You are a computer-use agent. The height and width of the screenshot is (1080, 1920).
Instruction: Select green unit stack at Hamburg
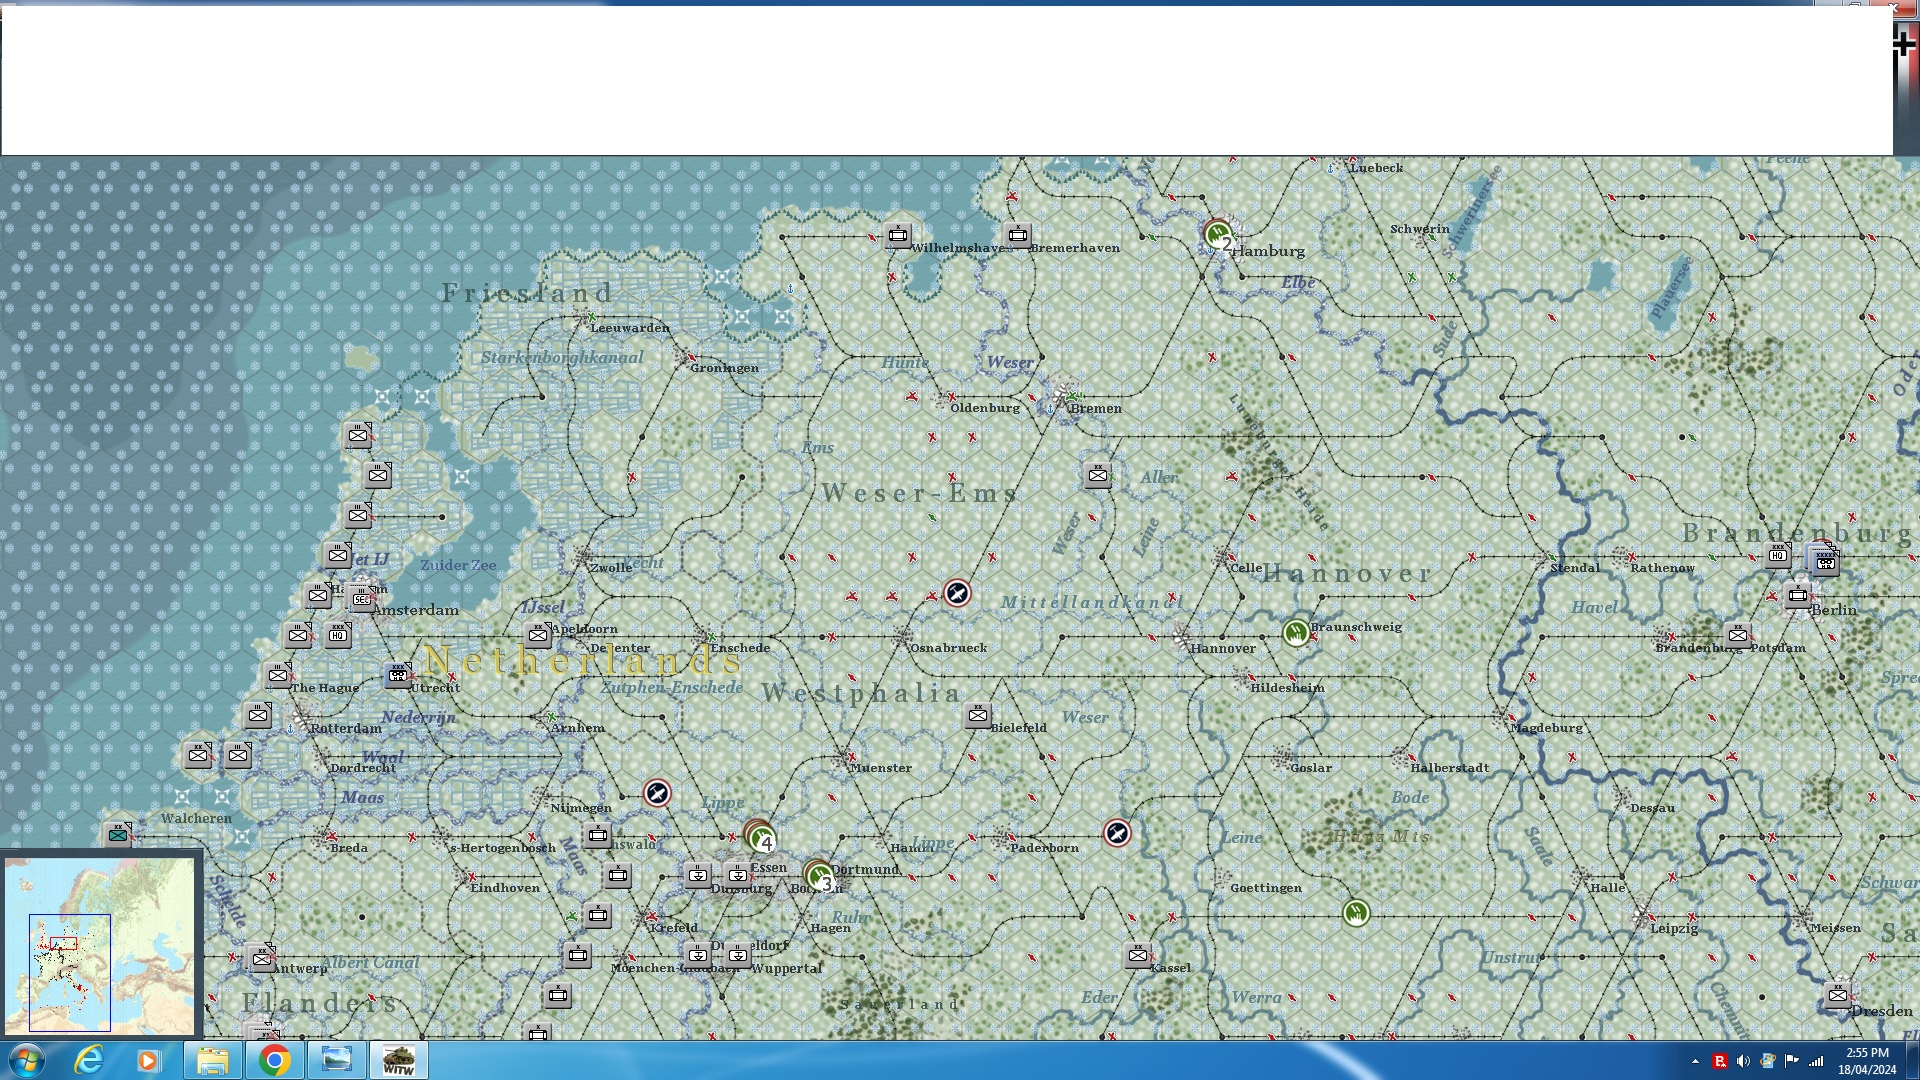(1218, 236)
